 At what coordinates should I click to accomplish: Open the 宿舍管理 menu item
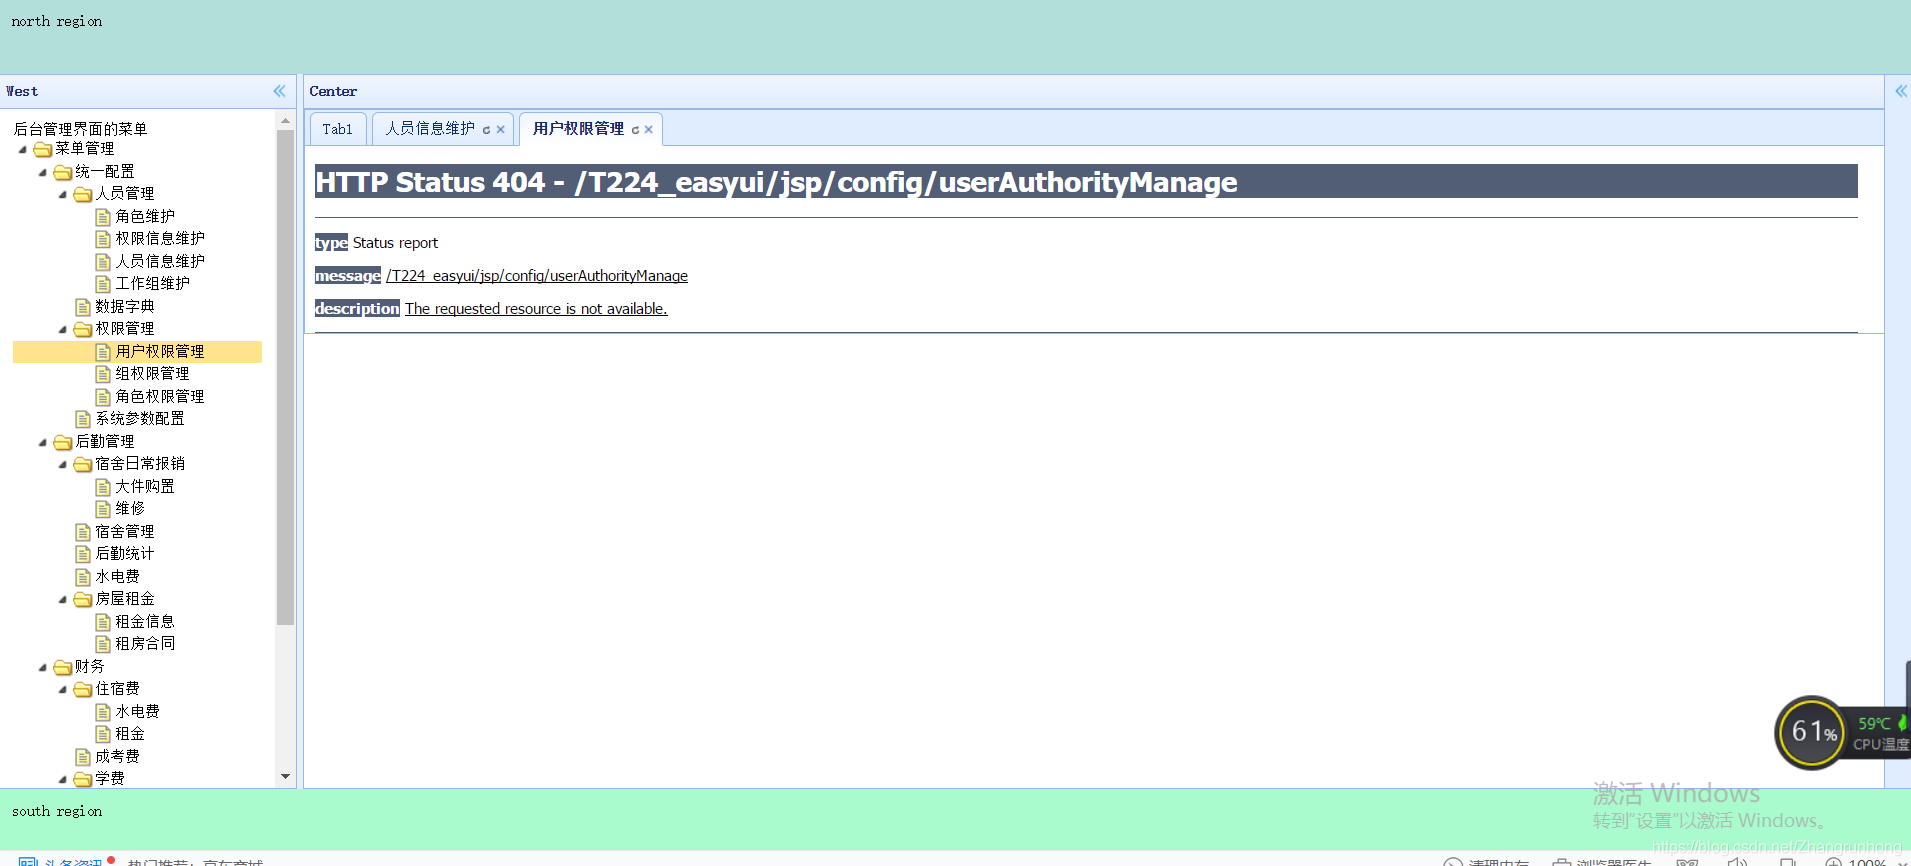(125, 531)
